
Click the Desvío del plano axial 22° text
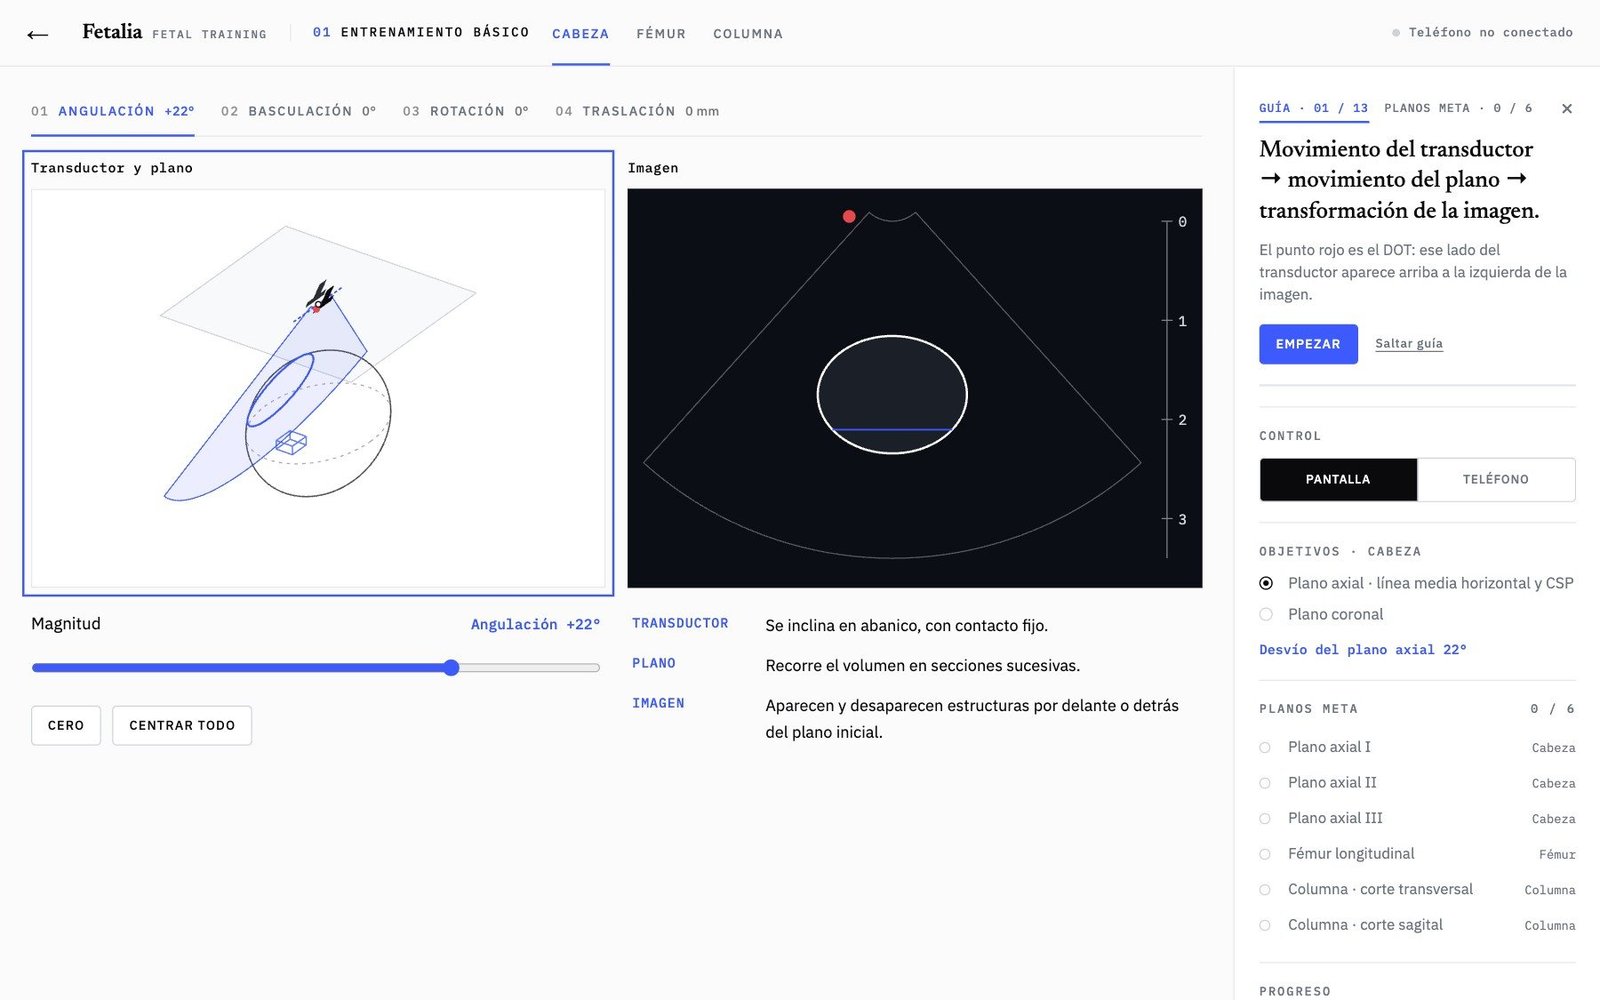[x=1363, y=650]
